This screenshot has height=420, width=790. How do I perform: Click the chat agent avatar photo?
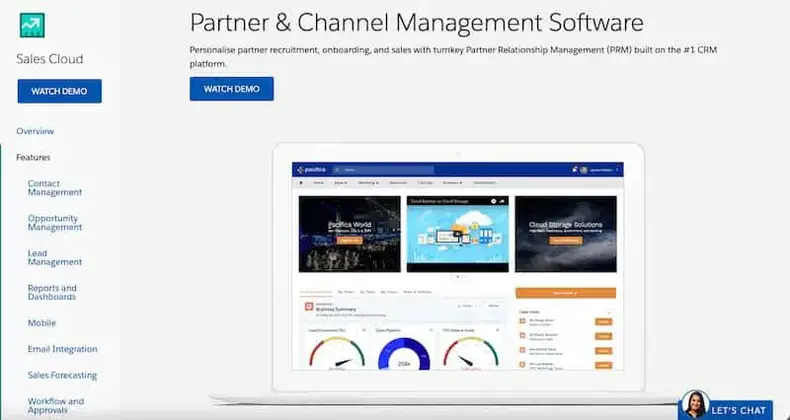click(x=695, y=404)
